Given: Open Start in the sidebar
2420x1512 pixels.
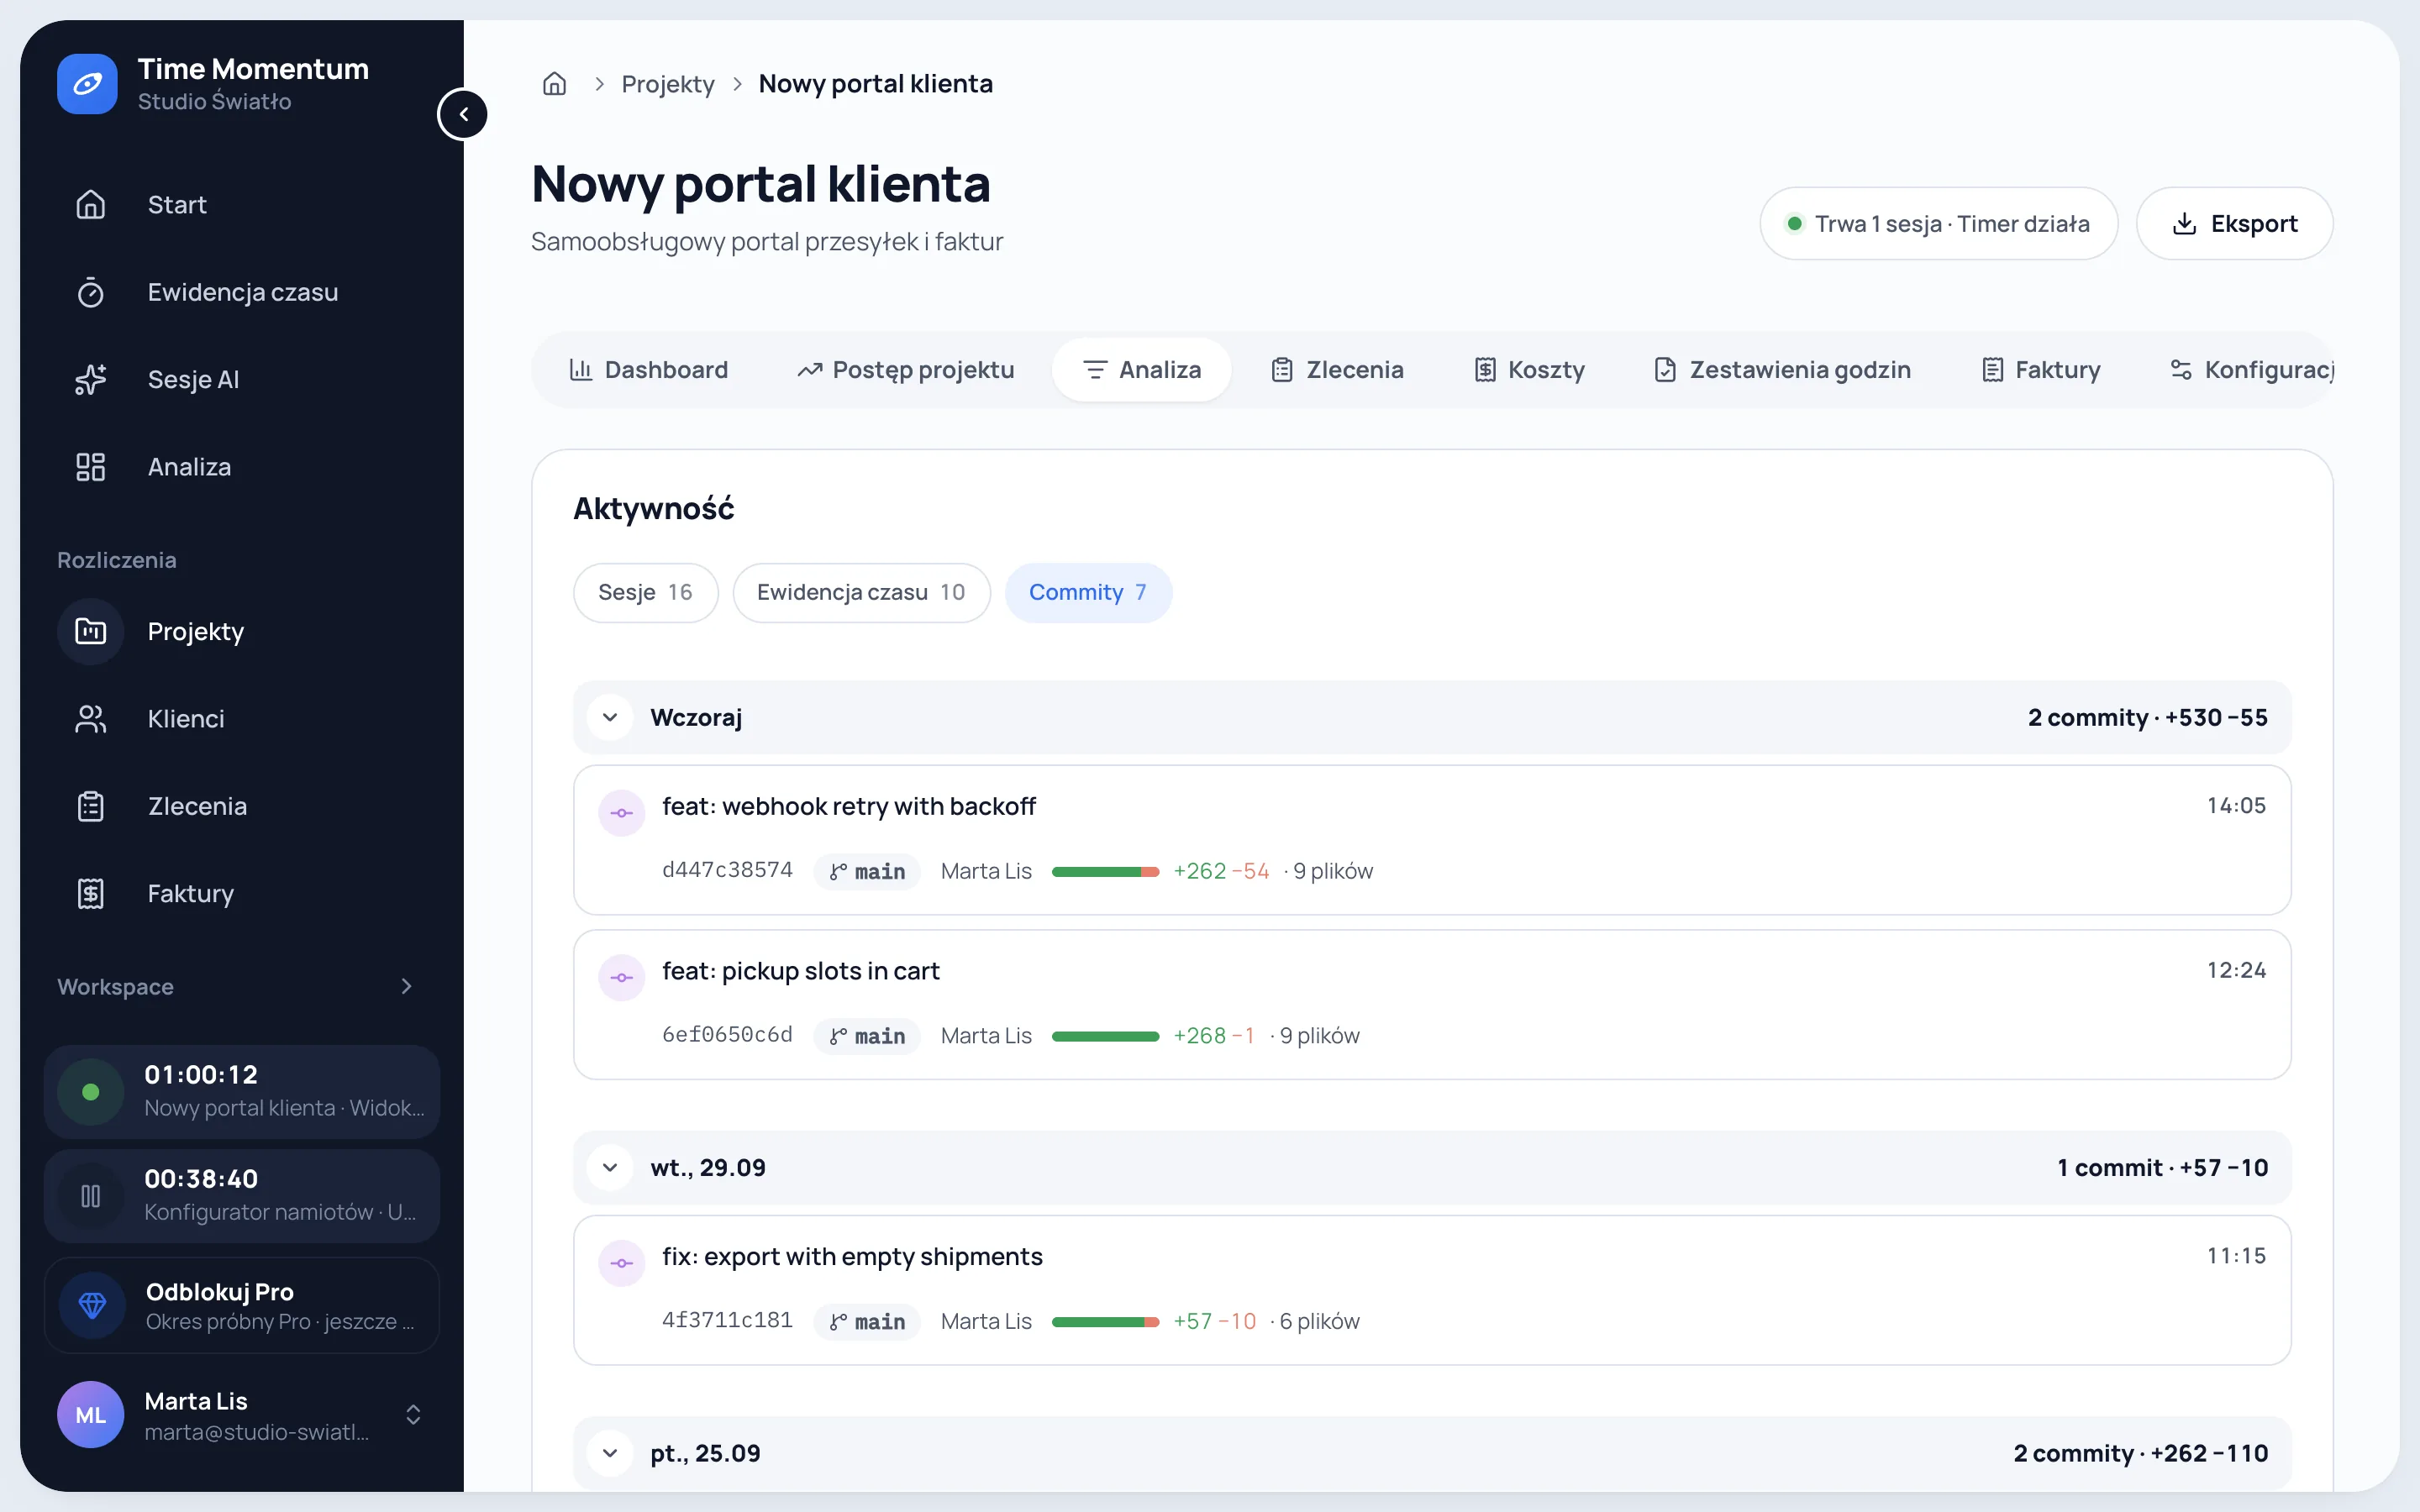Looking at the screenshot, I should point(242,205).
